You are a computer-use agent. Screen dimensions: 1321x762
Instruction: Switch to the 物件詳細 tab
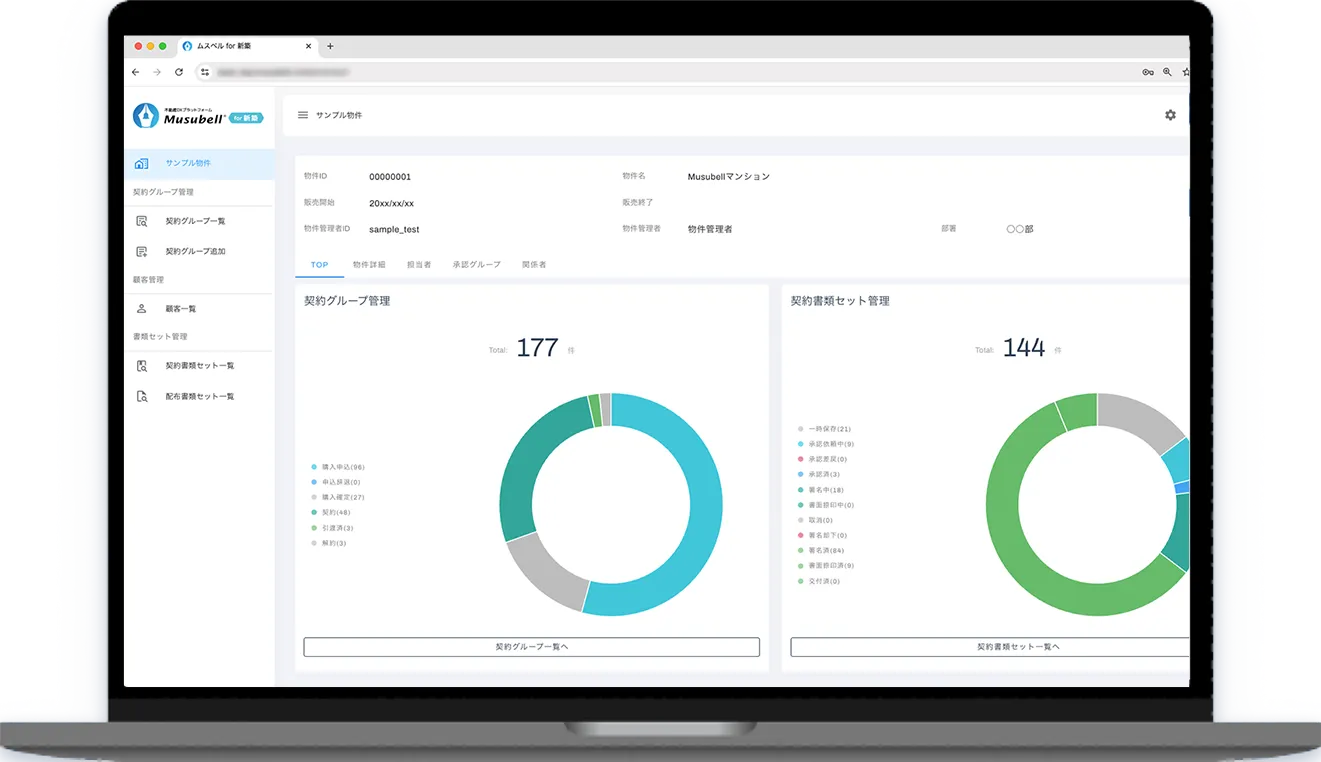[x=369, y=265]
